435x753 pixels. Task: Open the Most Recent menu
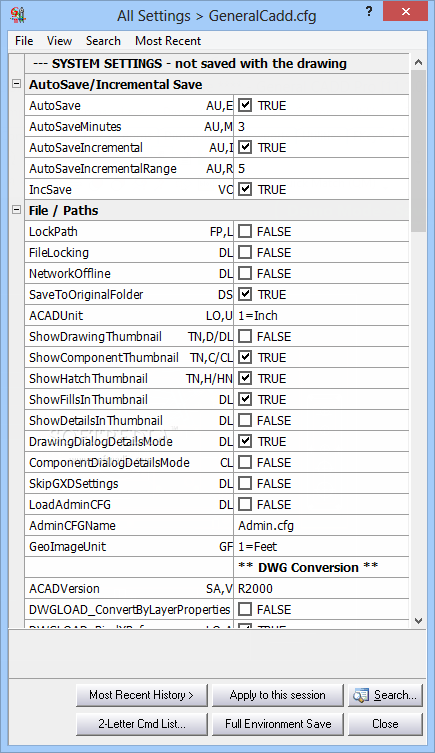click(x=168, y=41)
